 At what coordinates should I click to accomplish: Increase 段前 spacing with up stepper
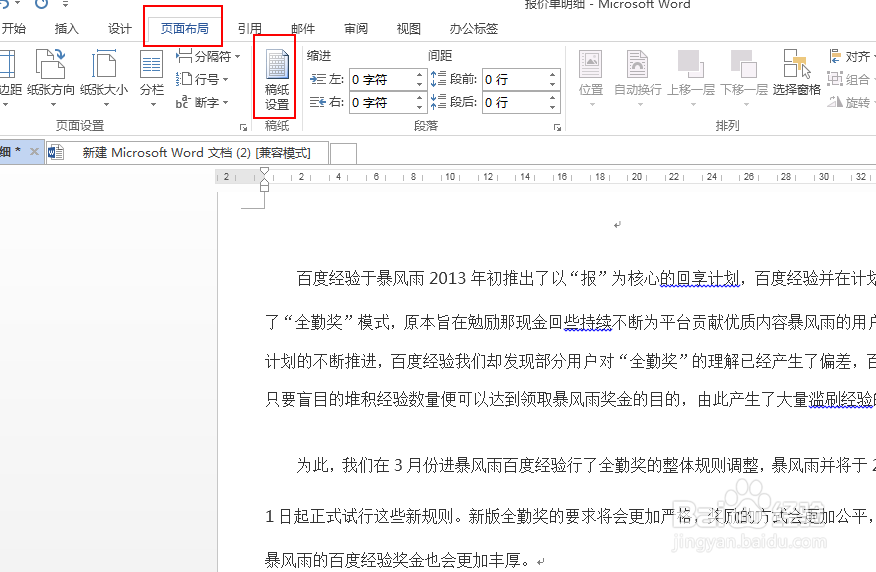click(x=553, y=74)
